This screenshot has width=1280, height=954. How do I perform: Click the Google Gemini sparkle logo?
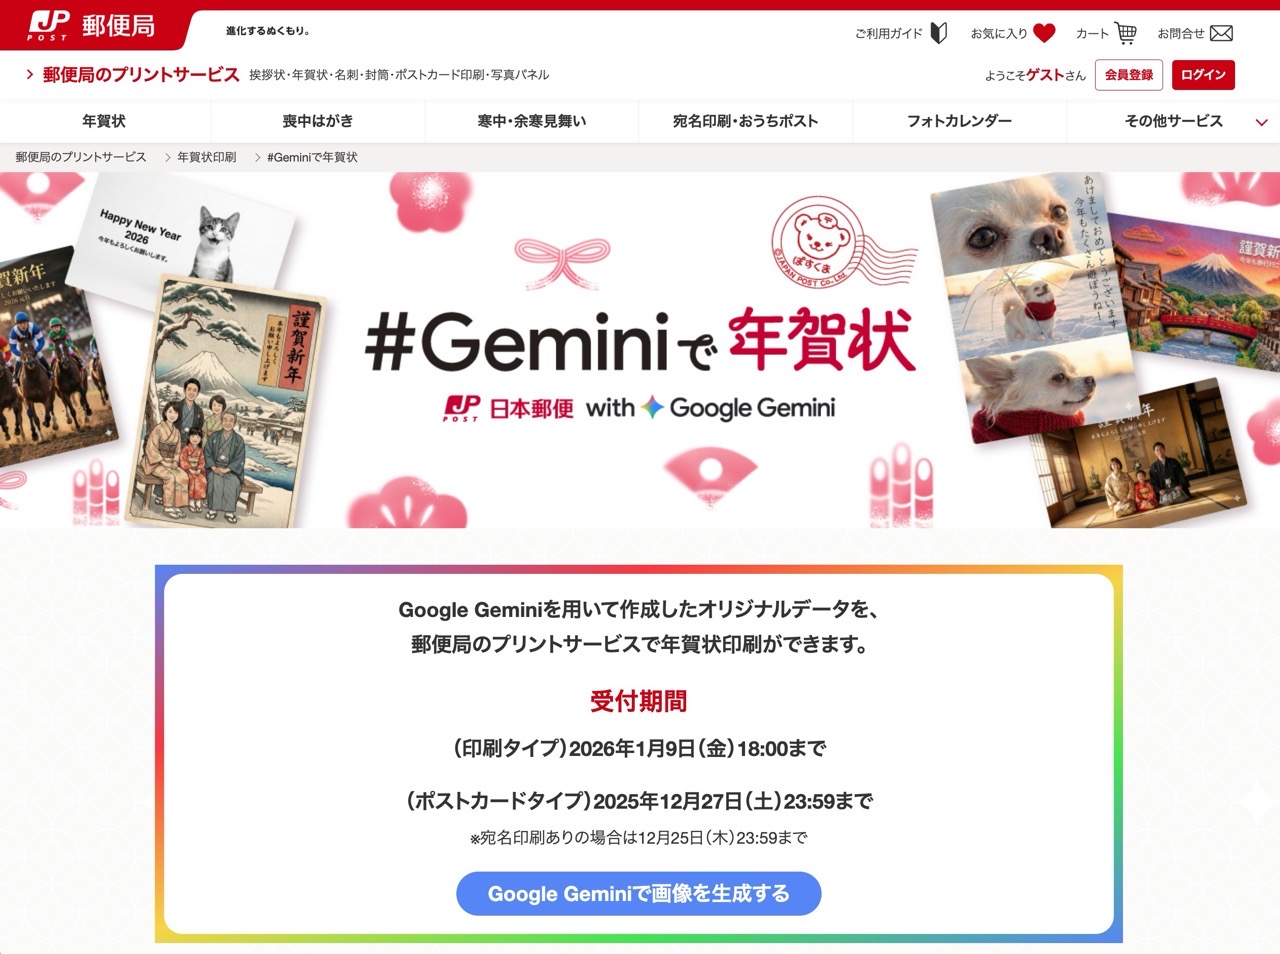coord(652,407)
